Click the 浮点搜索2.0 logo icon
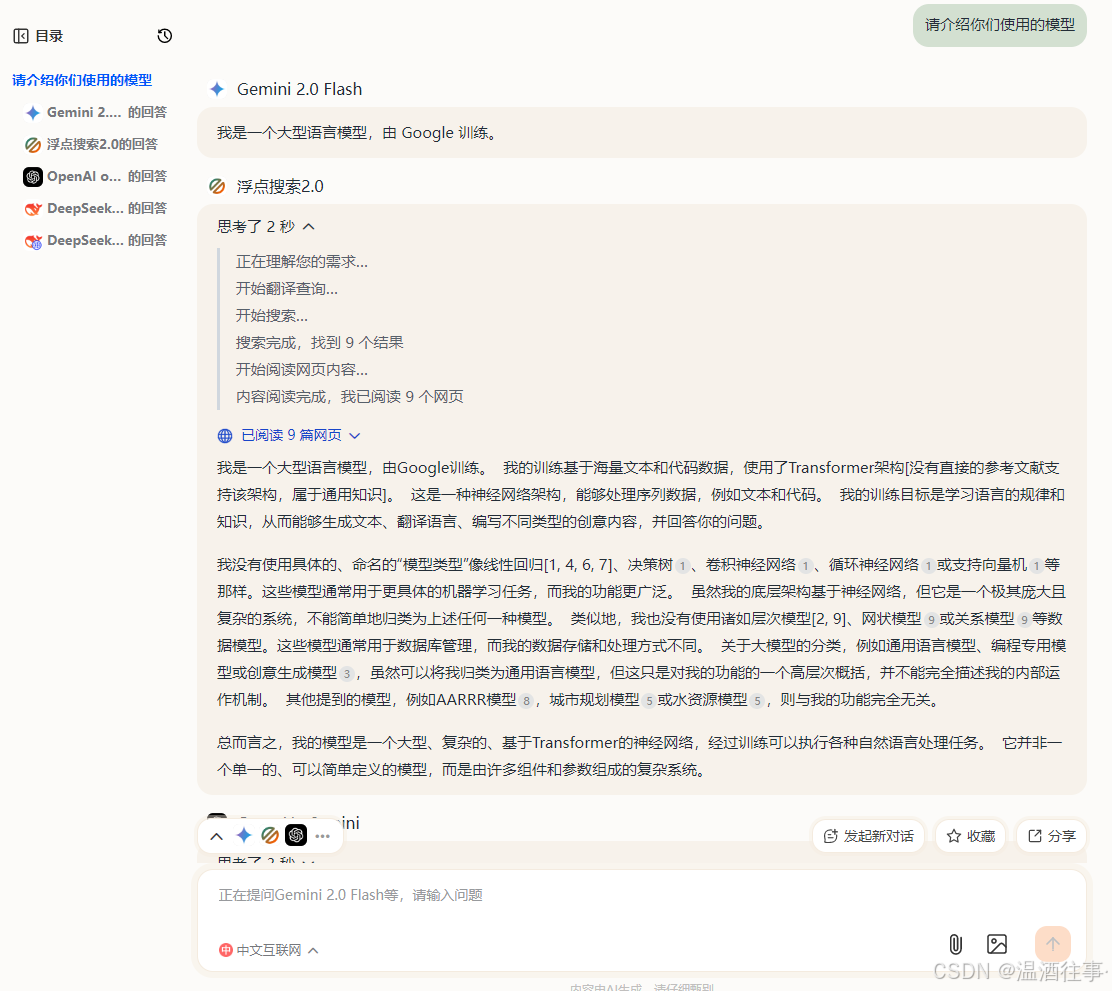The image size is (1112, 991). pos(217,187)
